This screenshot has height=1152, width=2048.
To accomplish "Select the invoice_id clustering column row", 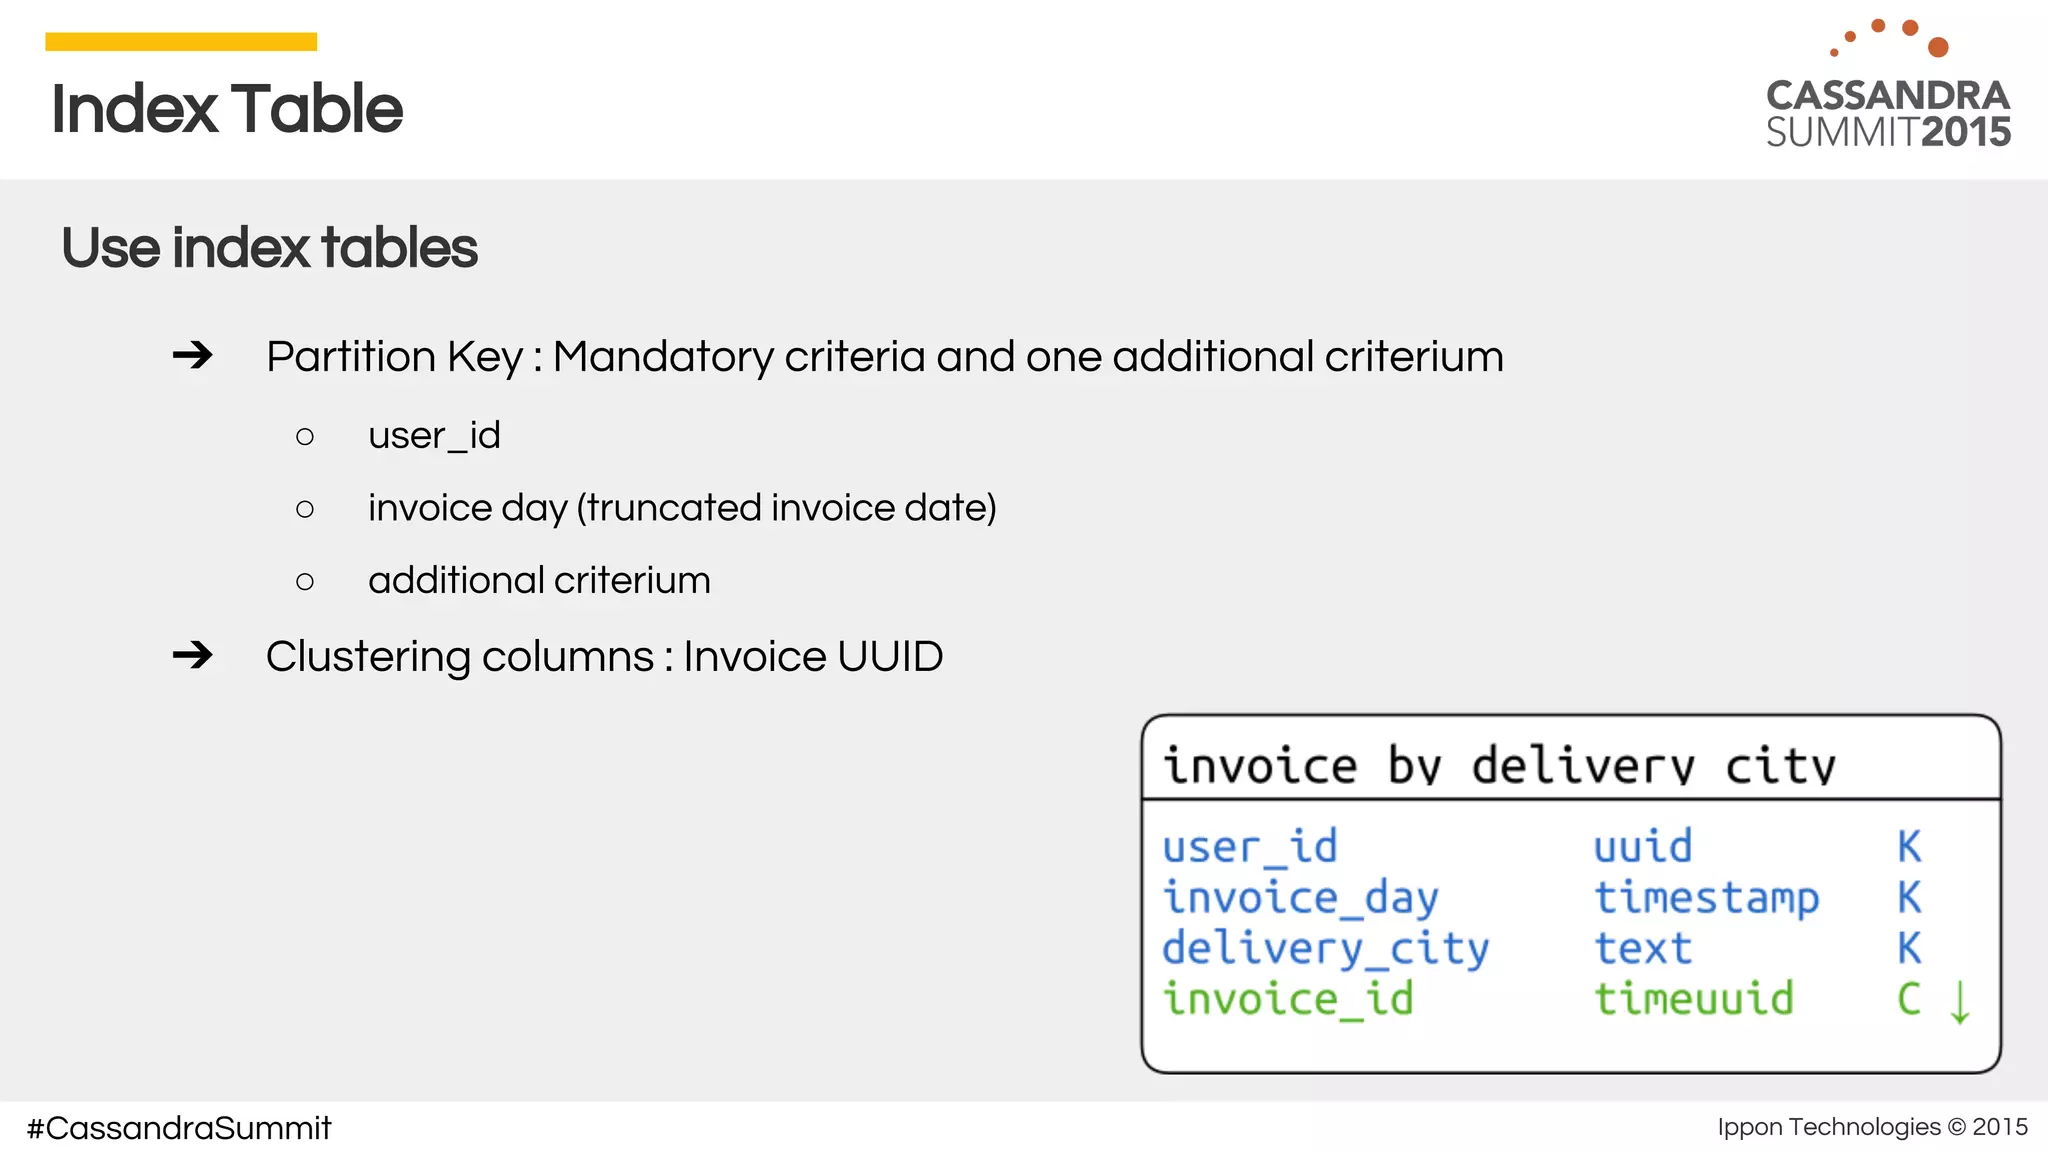I will pos(1288,999).
